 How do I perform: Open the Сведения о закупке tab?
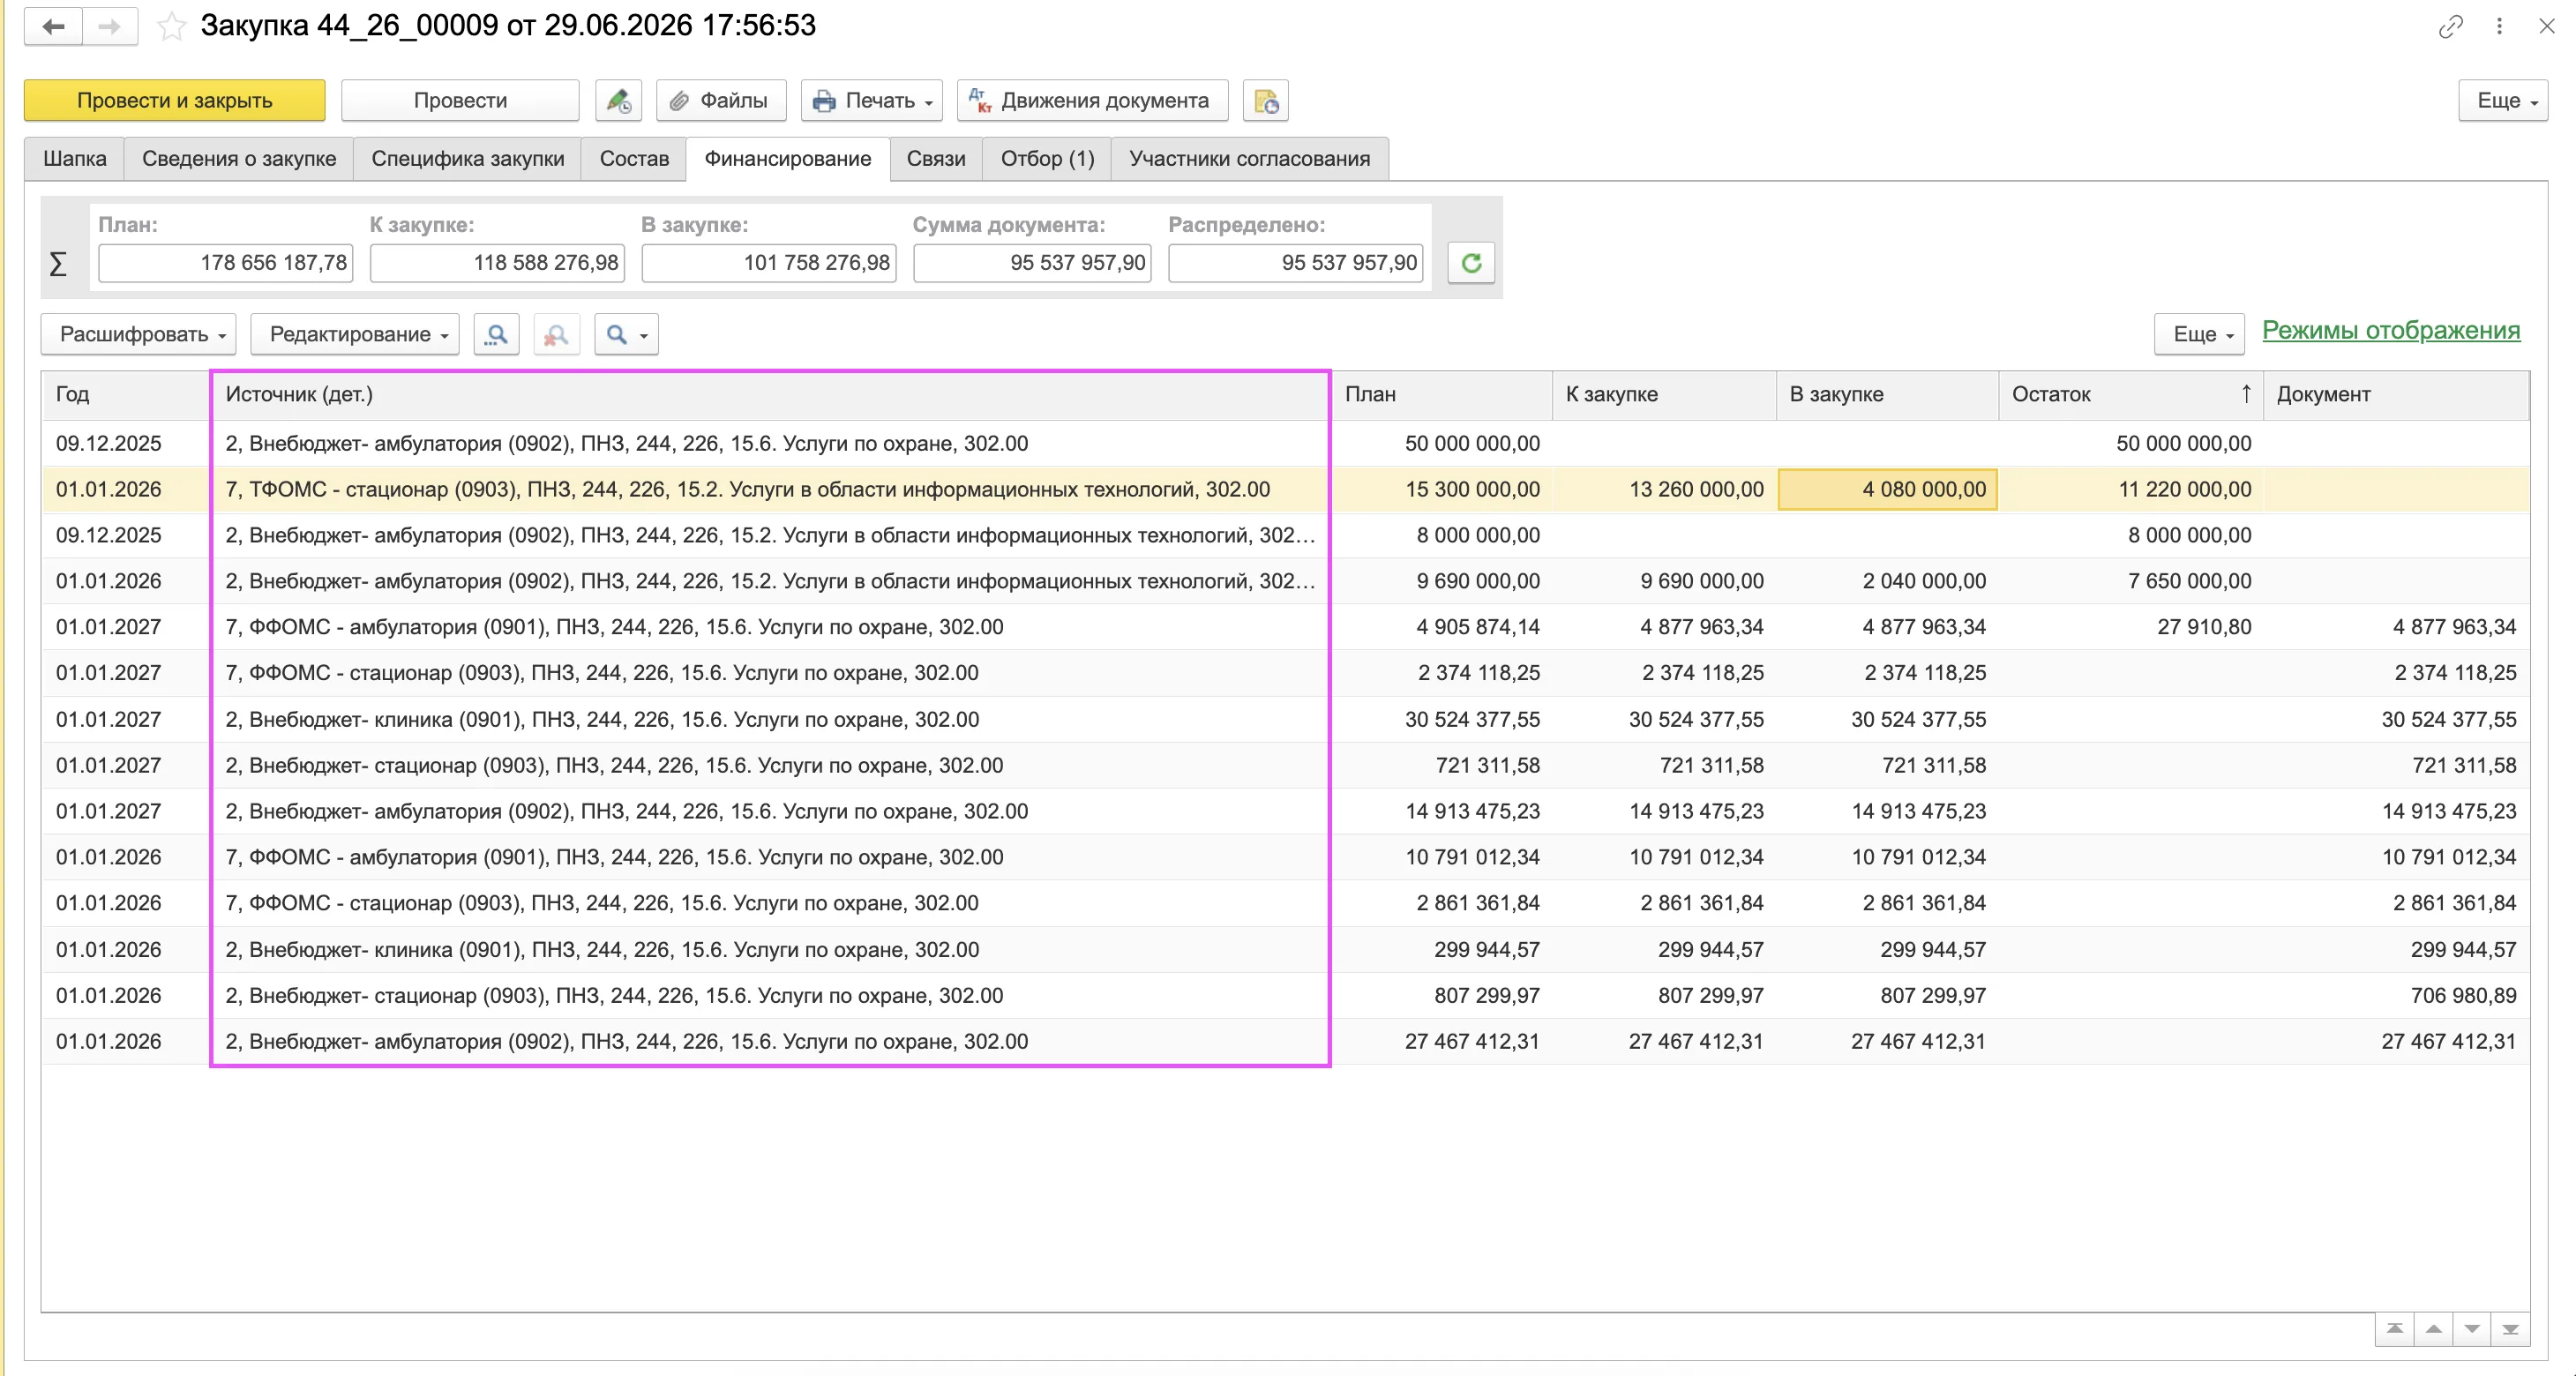coord(239,159)
